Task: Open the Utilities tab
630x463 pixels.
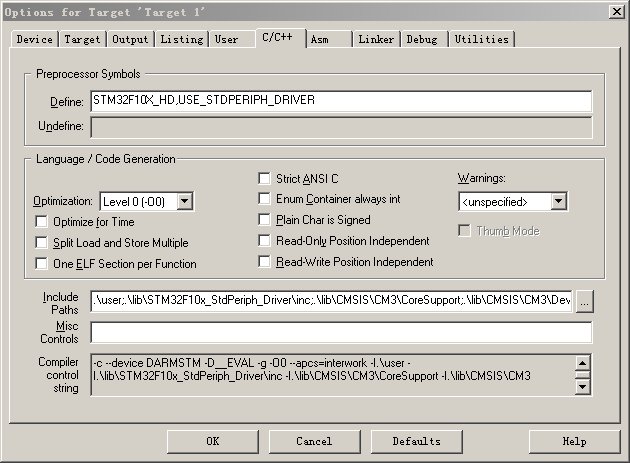Action: [481, 39]
